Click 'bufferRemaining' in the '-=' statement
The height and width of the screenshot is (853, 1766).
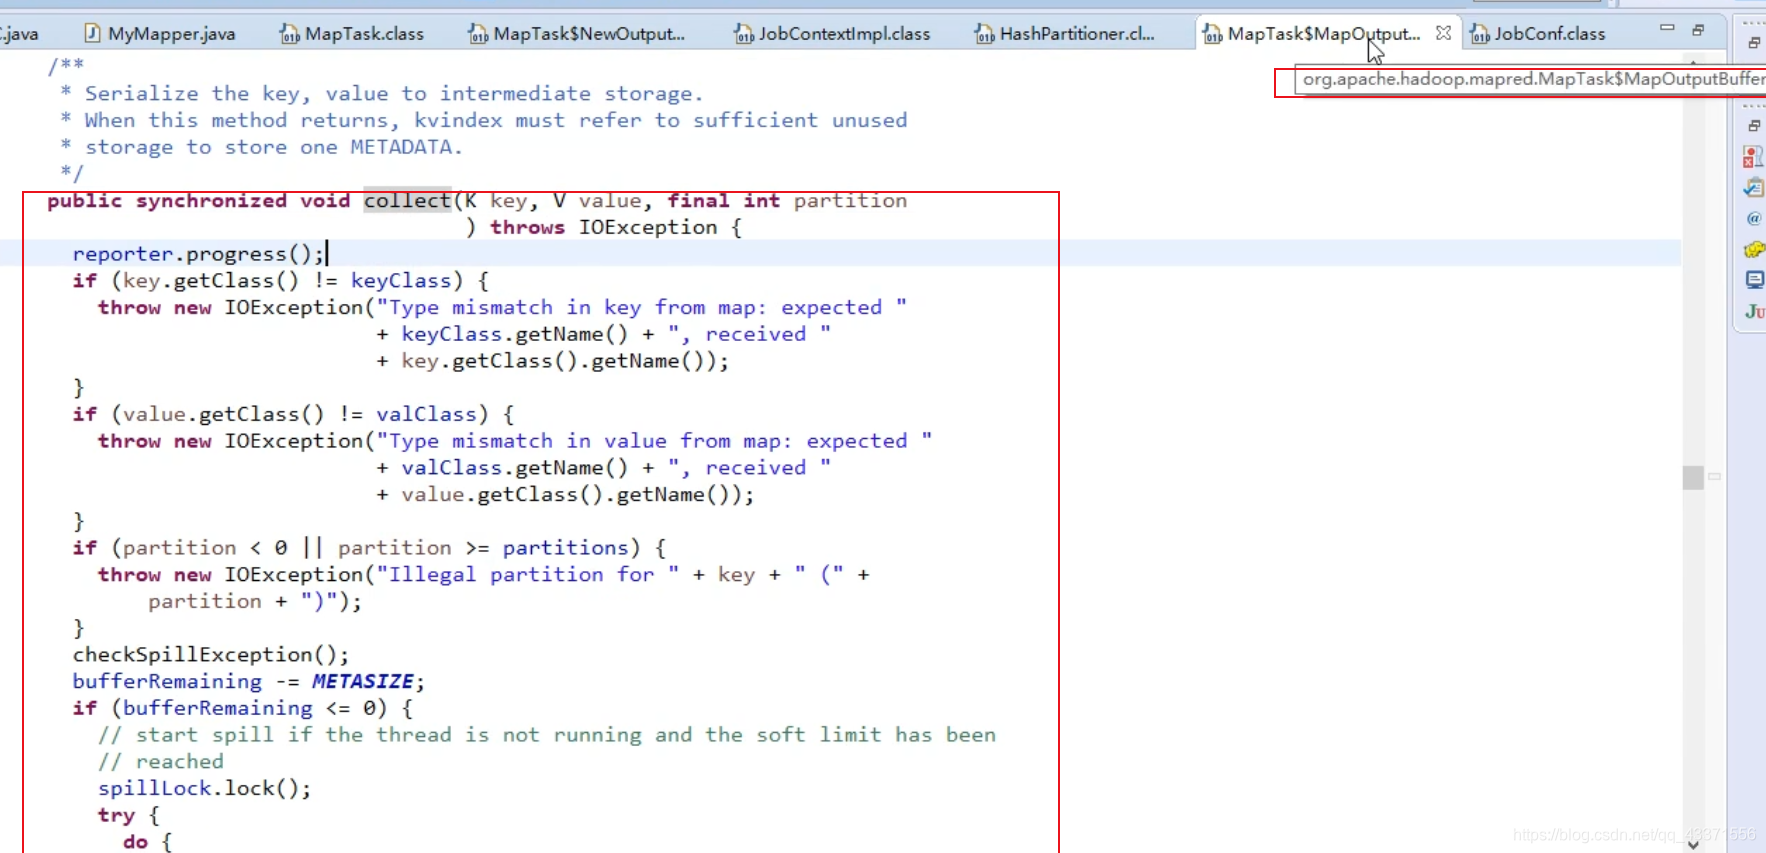coord(167,682)
